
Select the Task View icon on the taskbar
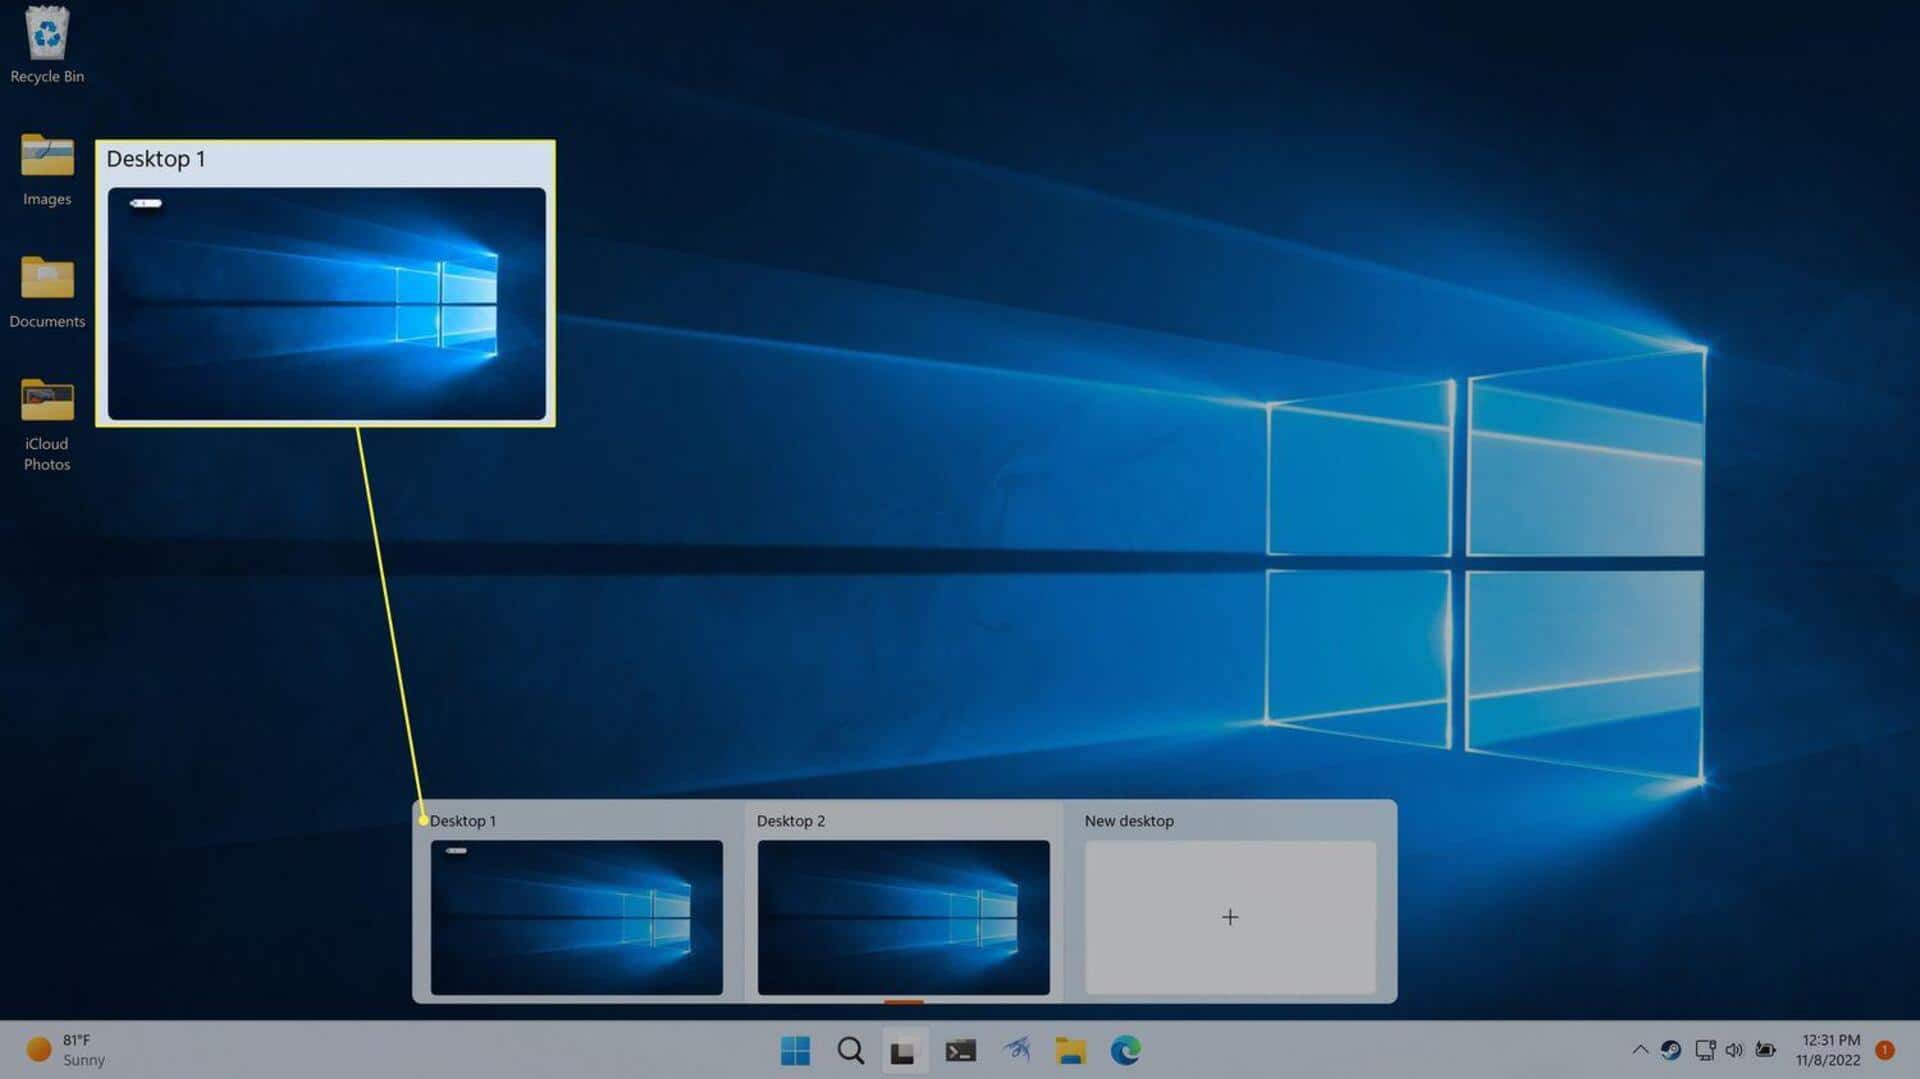point(905,1050)
